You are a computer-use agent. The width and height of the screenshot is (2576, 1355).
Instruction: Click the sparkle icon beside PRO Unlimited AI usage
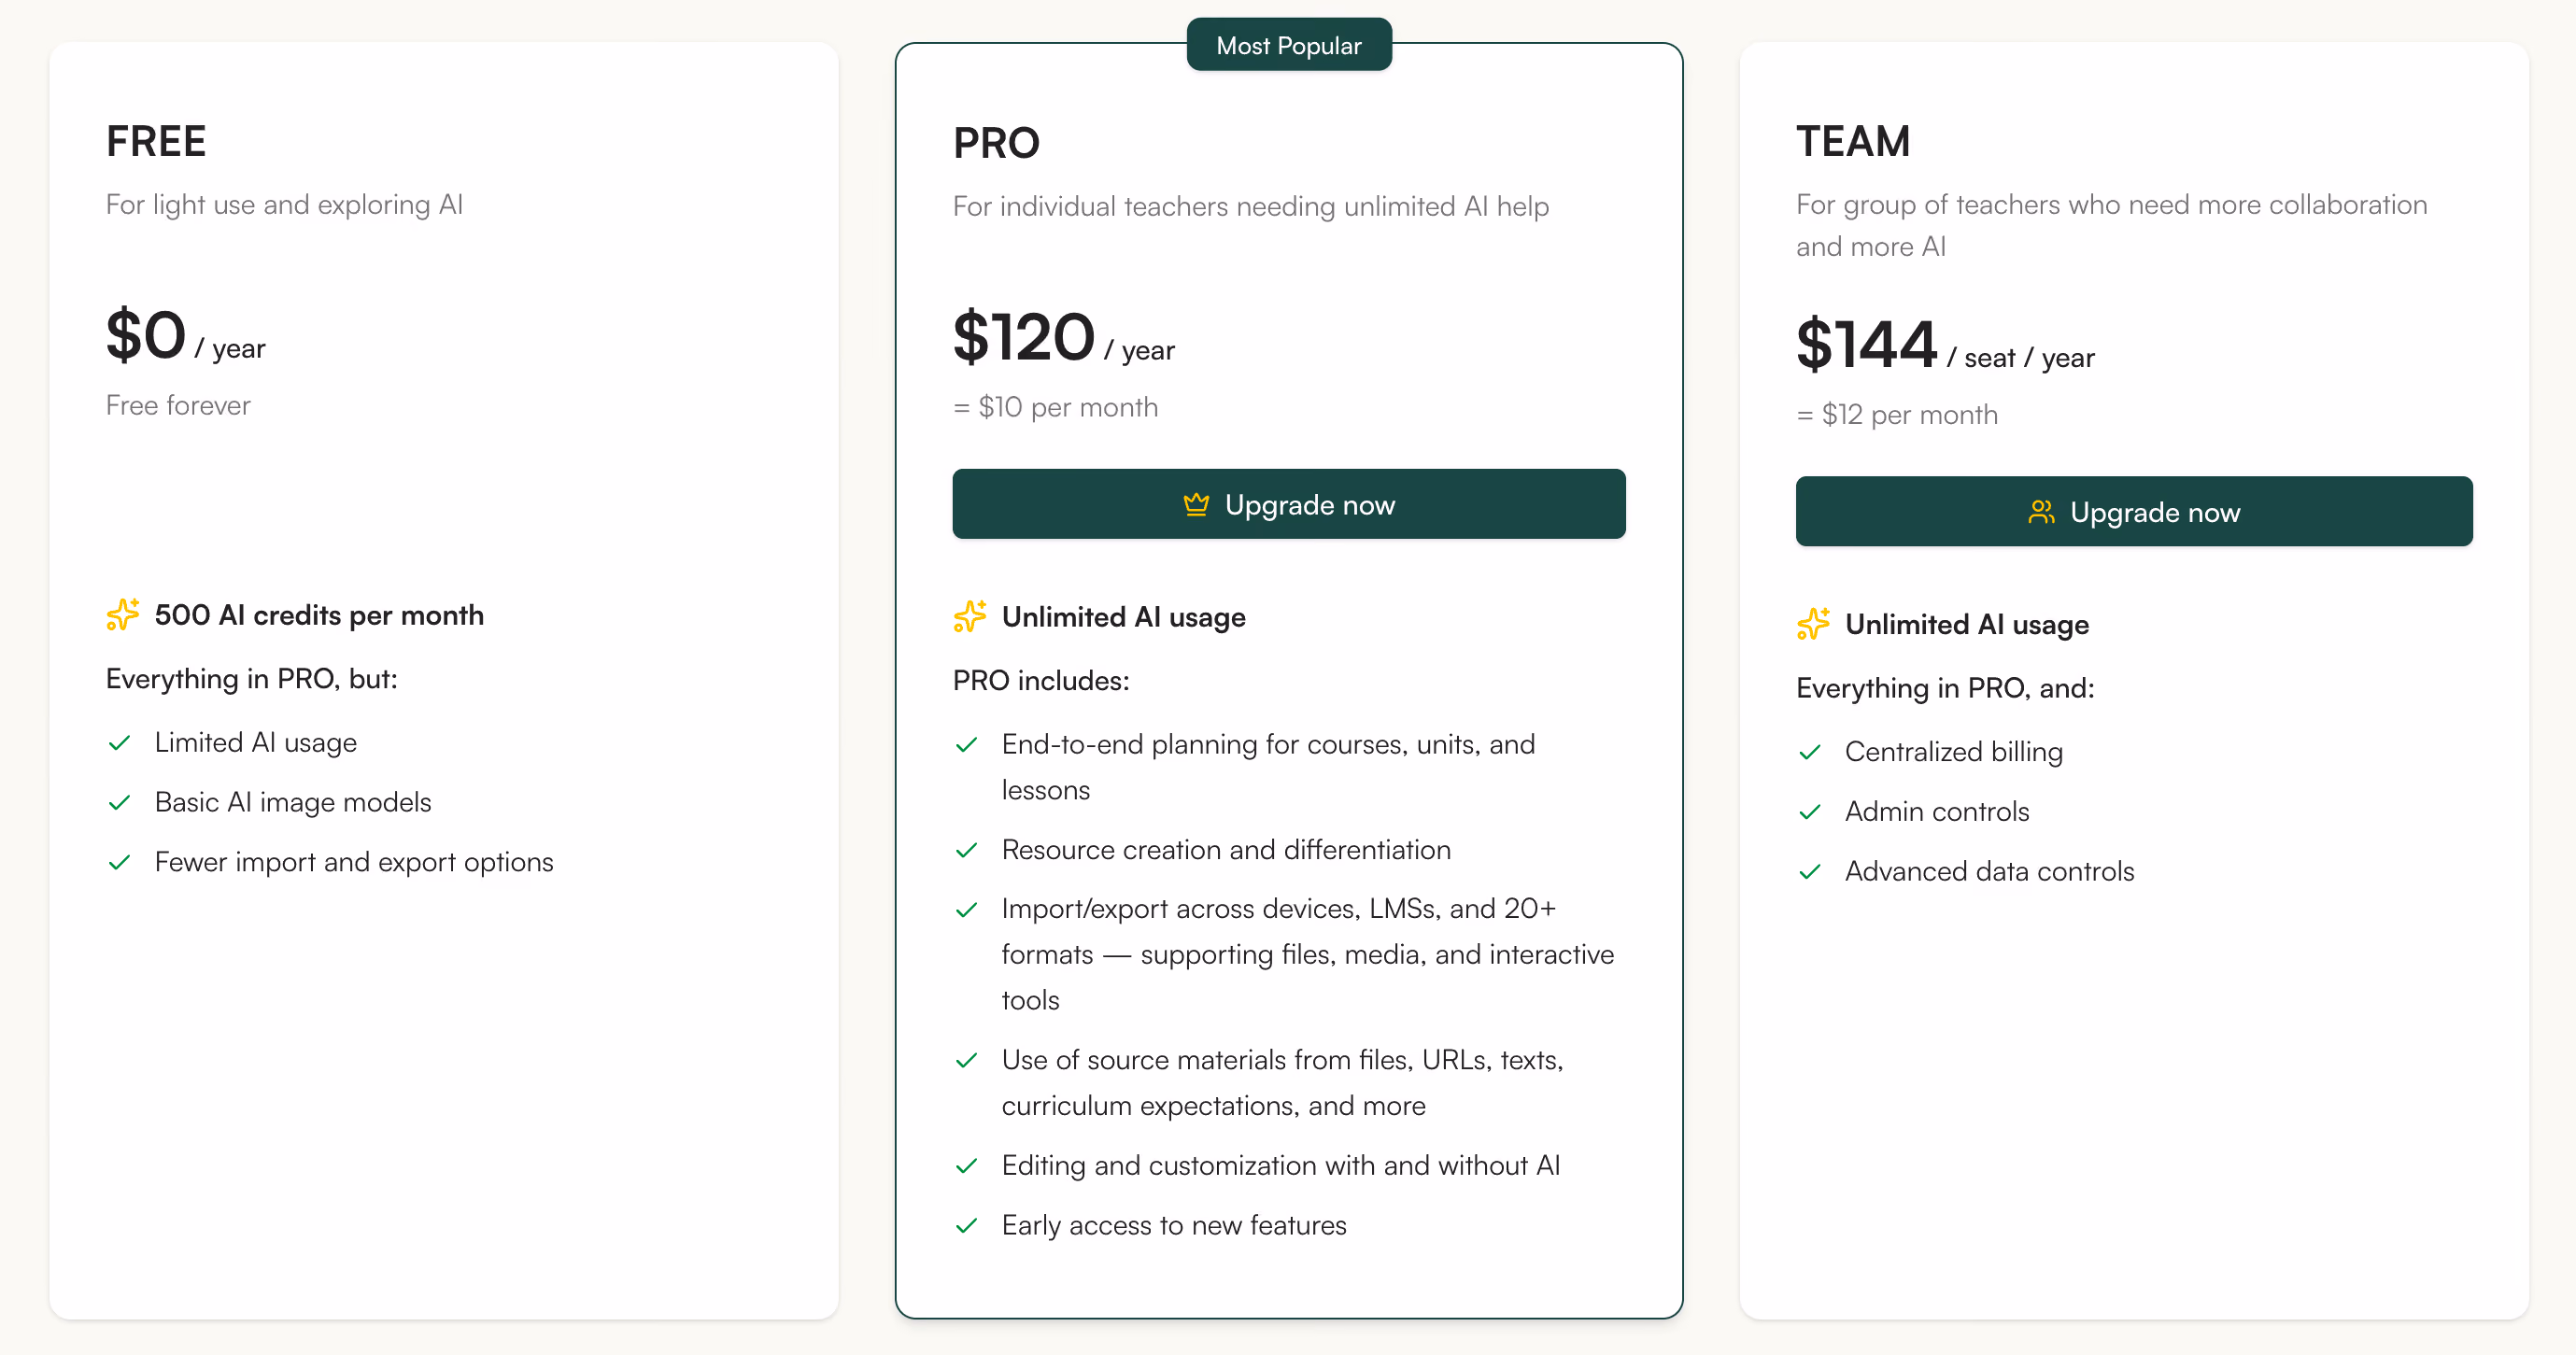point(969,617)
